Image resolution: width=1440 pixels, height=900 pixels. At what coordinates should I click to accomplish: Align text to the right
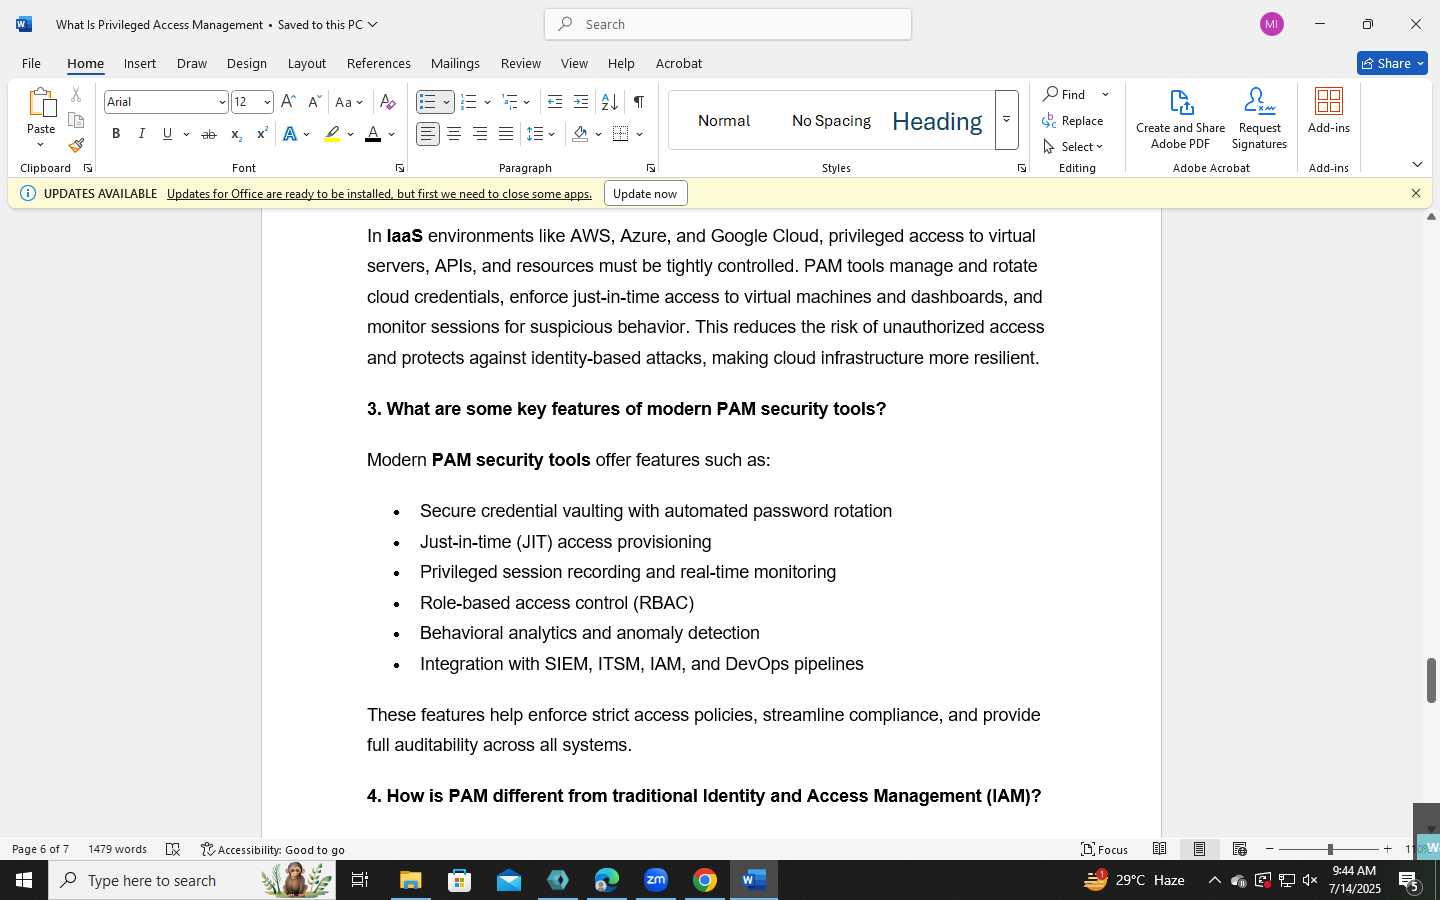tap(480, 134)
